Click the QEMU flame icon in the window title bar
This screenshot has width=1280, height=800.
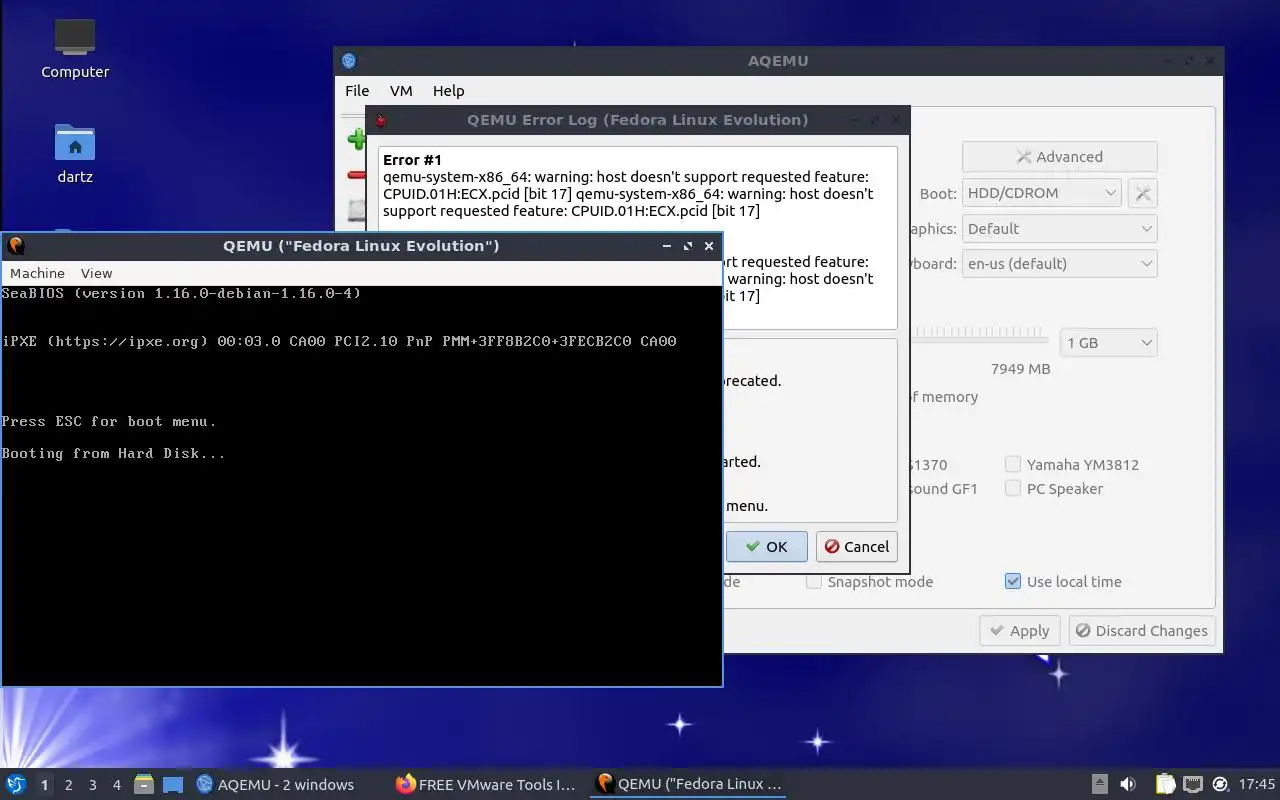click(x=16, y=246)
